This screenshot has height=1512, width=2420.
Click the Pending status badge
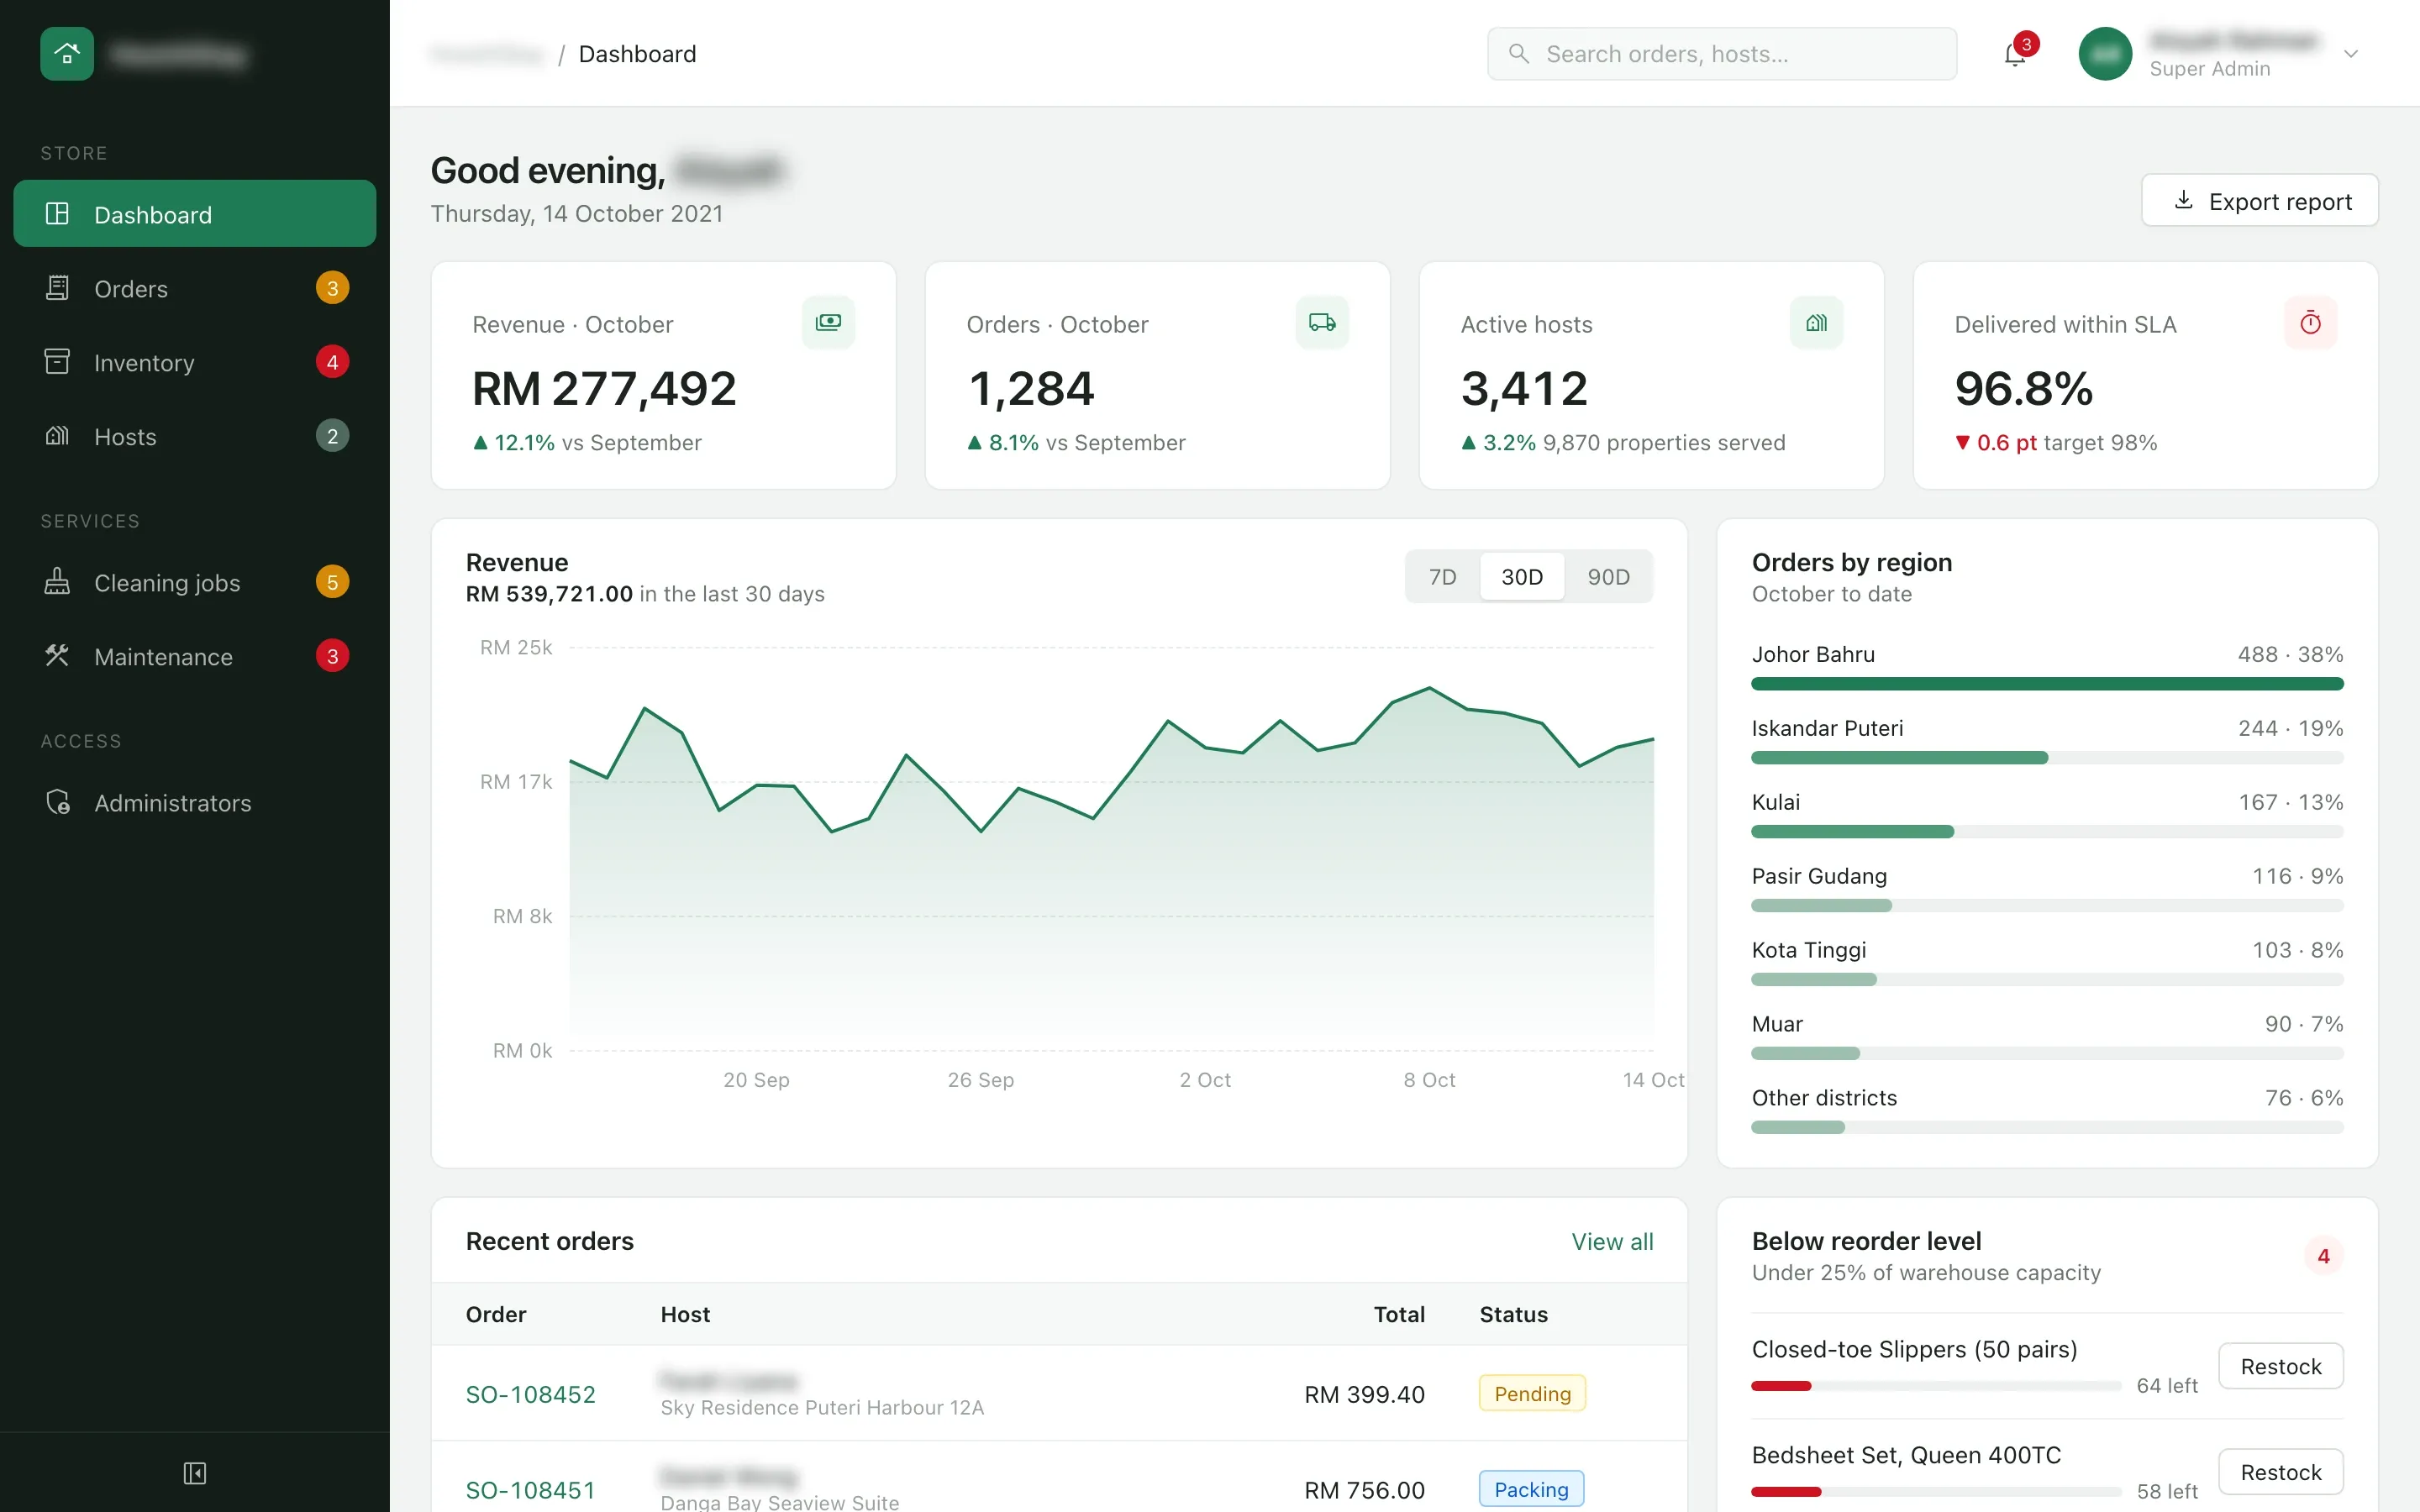1532,1394
